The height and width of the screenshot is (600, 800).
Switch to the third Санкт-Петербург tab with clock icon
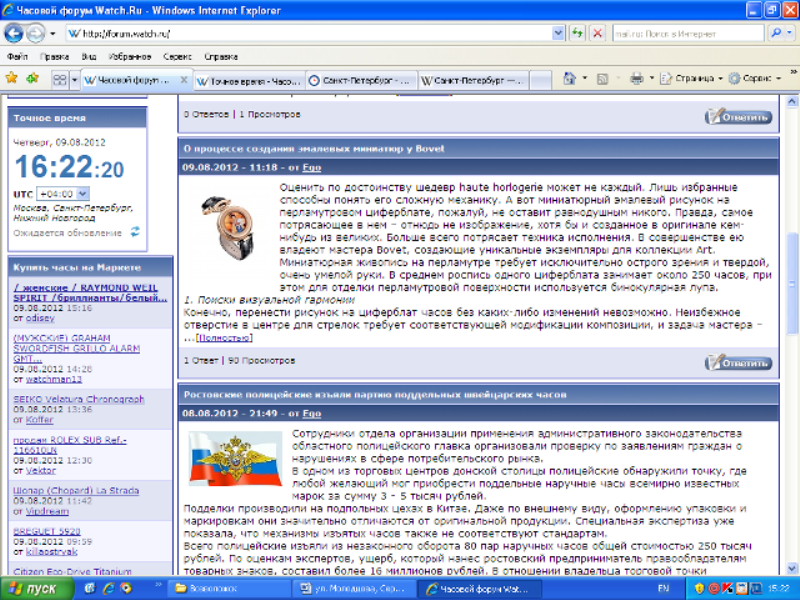(x=361, y=81)
